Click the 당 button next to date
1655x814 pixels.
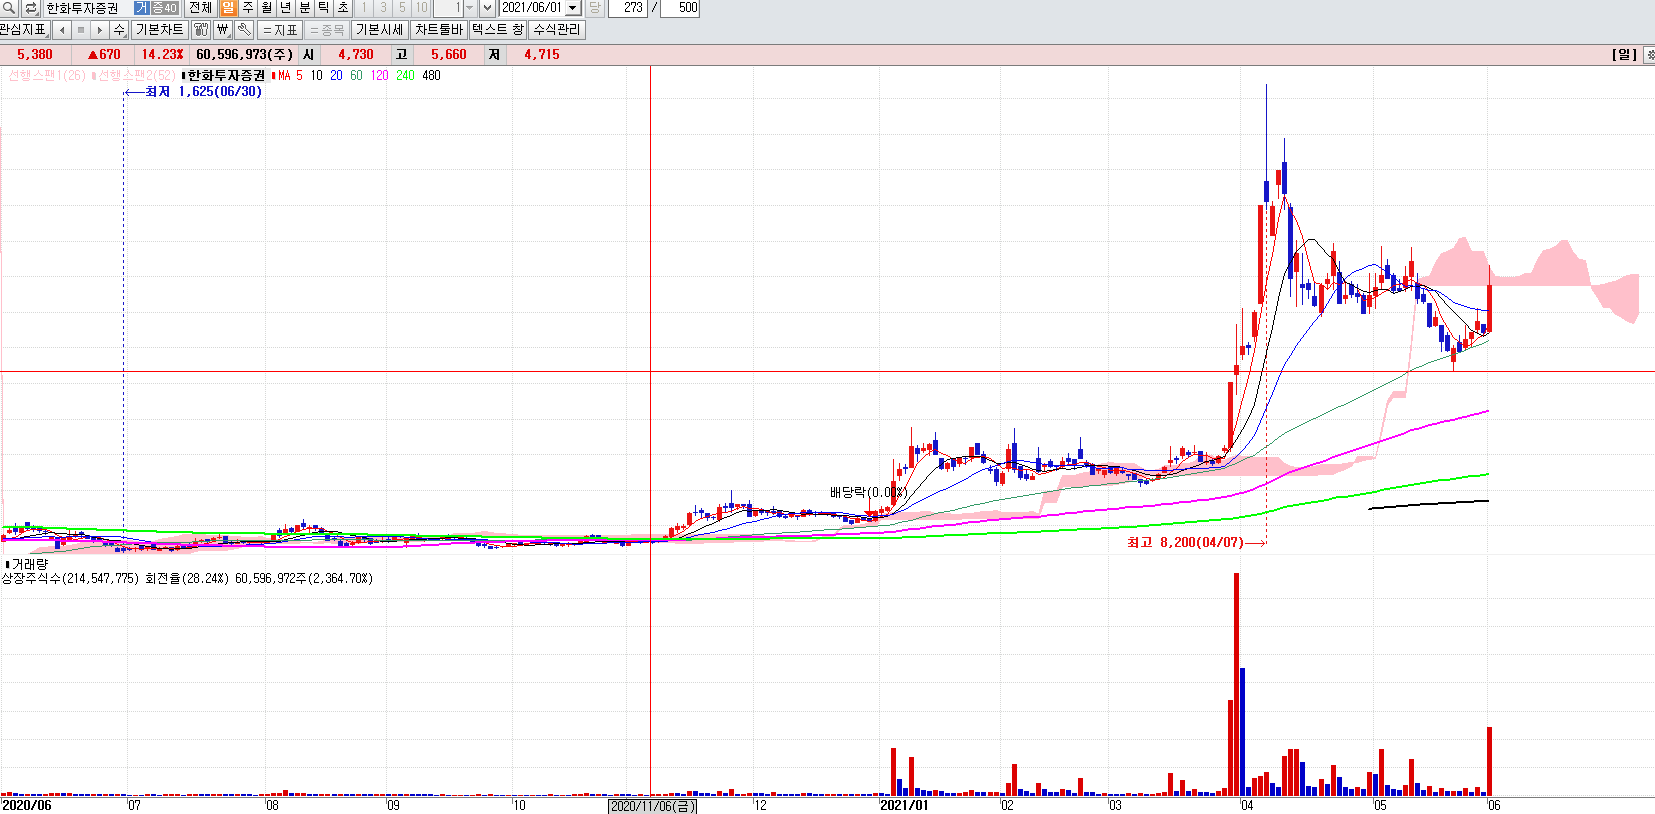tap(594, 7)
